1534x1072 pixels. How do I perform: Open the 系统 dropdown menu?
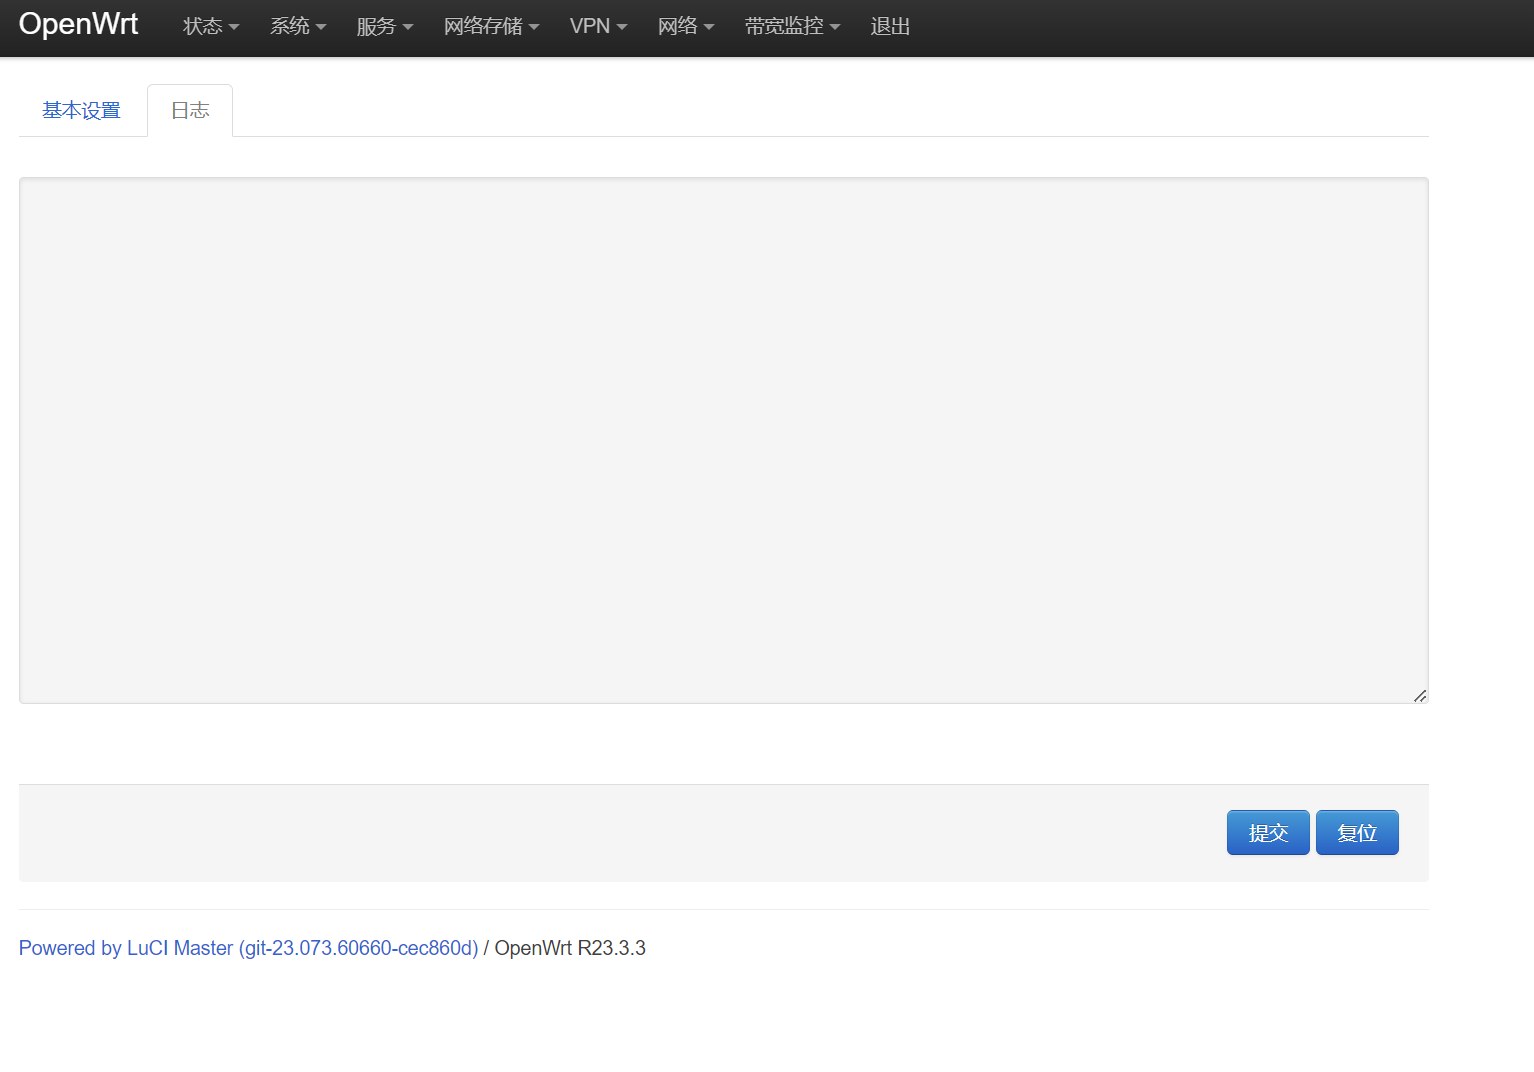tap(298, 27)
